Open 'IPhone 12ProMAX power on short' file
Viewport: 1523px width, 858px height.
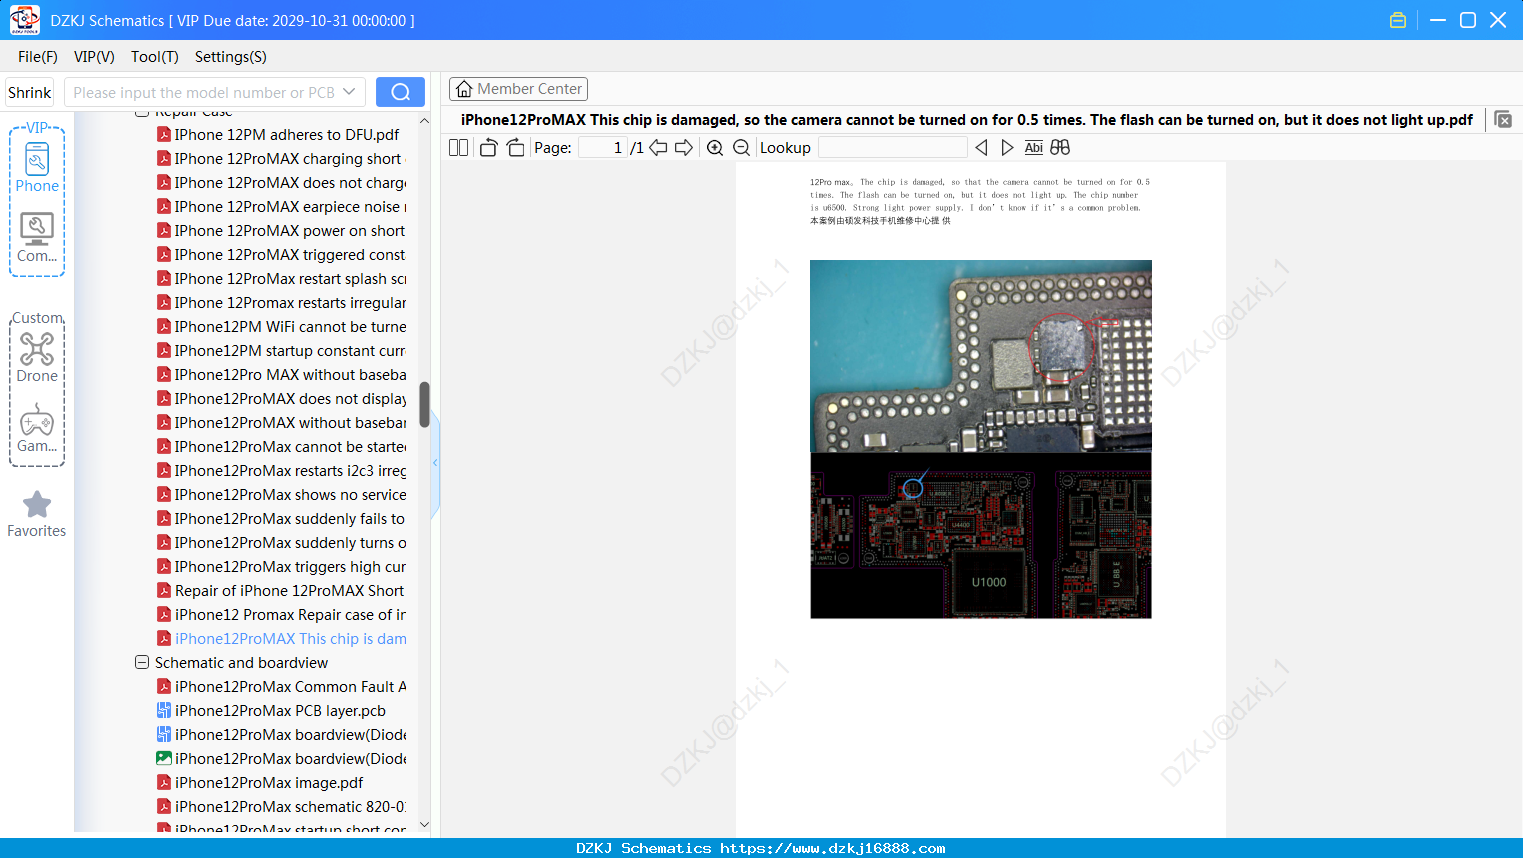click(x=281, y=231)
